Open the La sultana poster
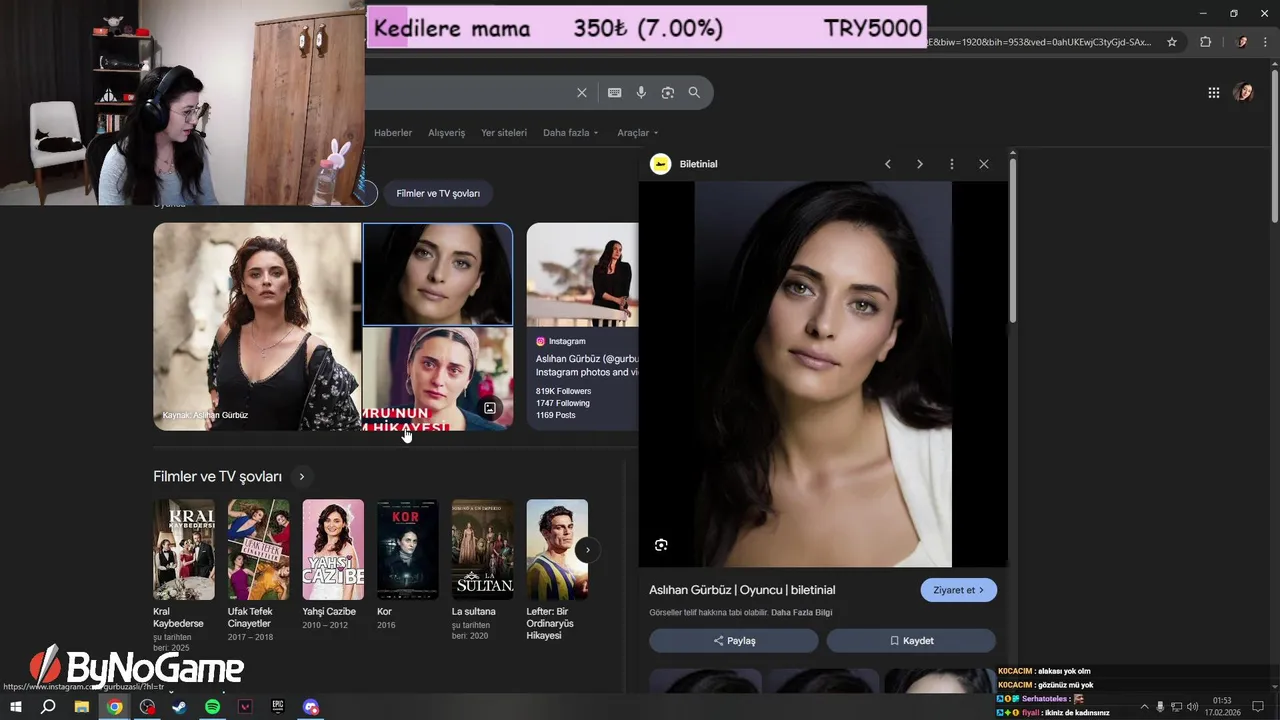The height and width of the screenshot is (720, 1280). click(x=482, y=549)
